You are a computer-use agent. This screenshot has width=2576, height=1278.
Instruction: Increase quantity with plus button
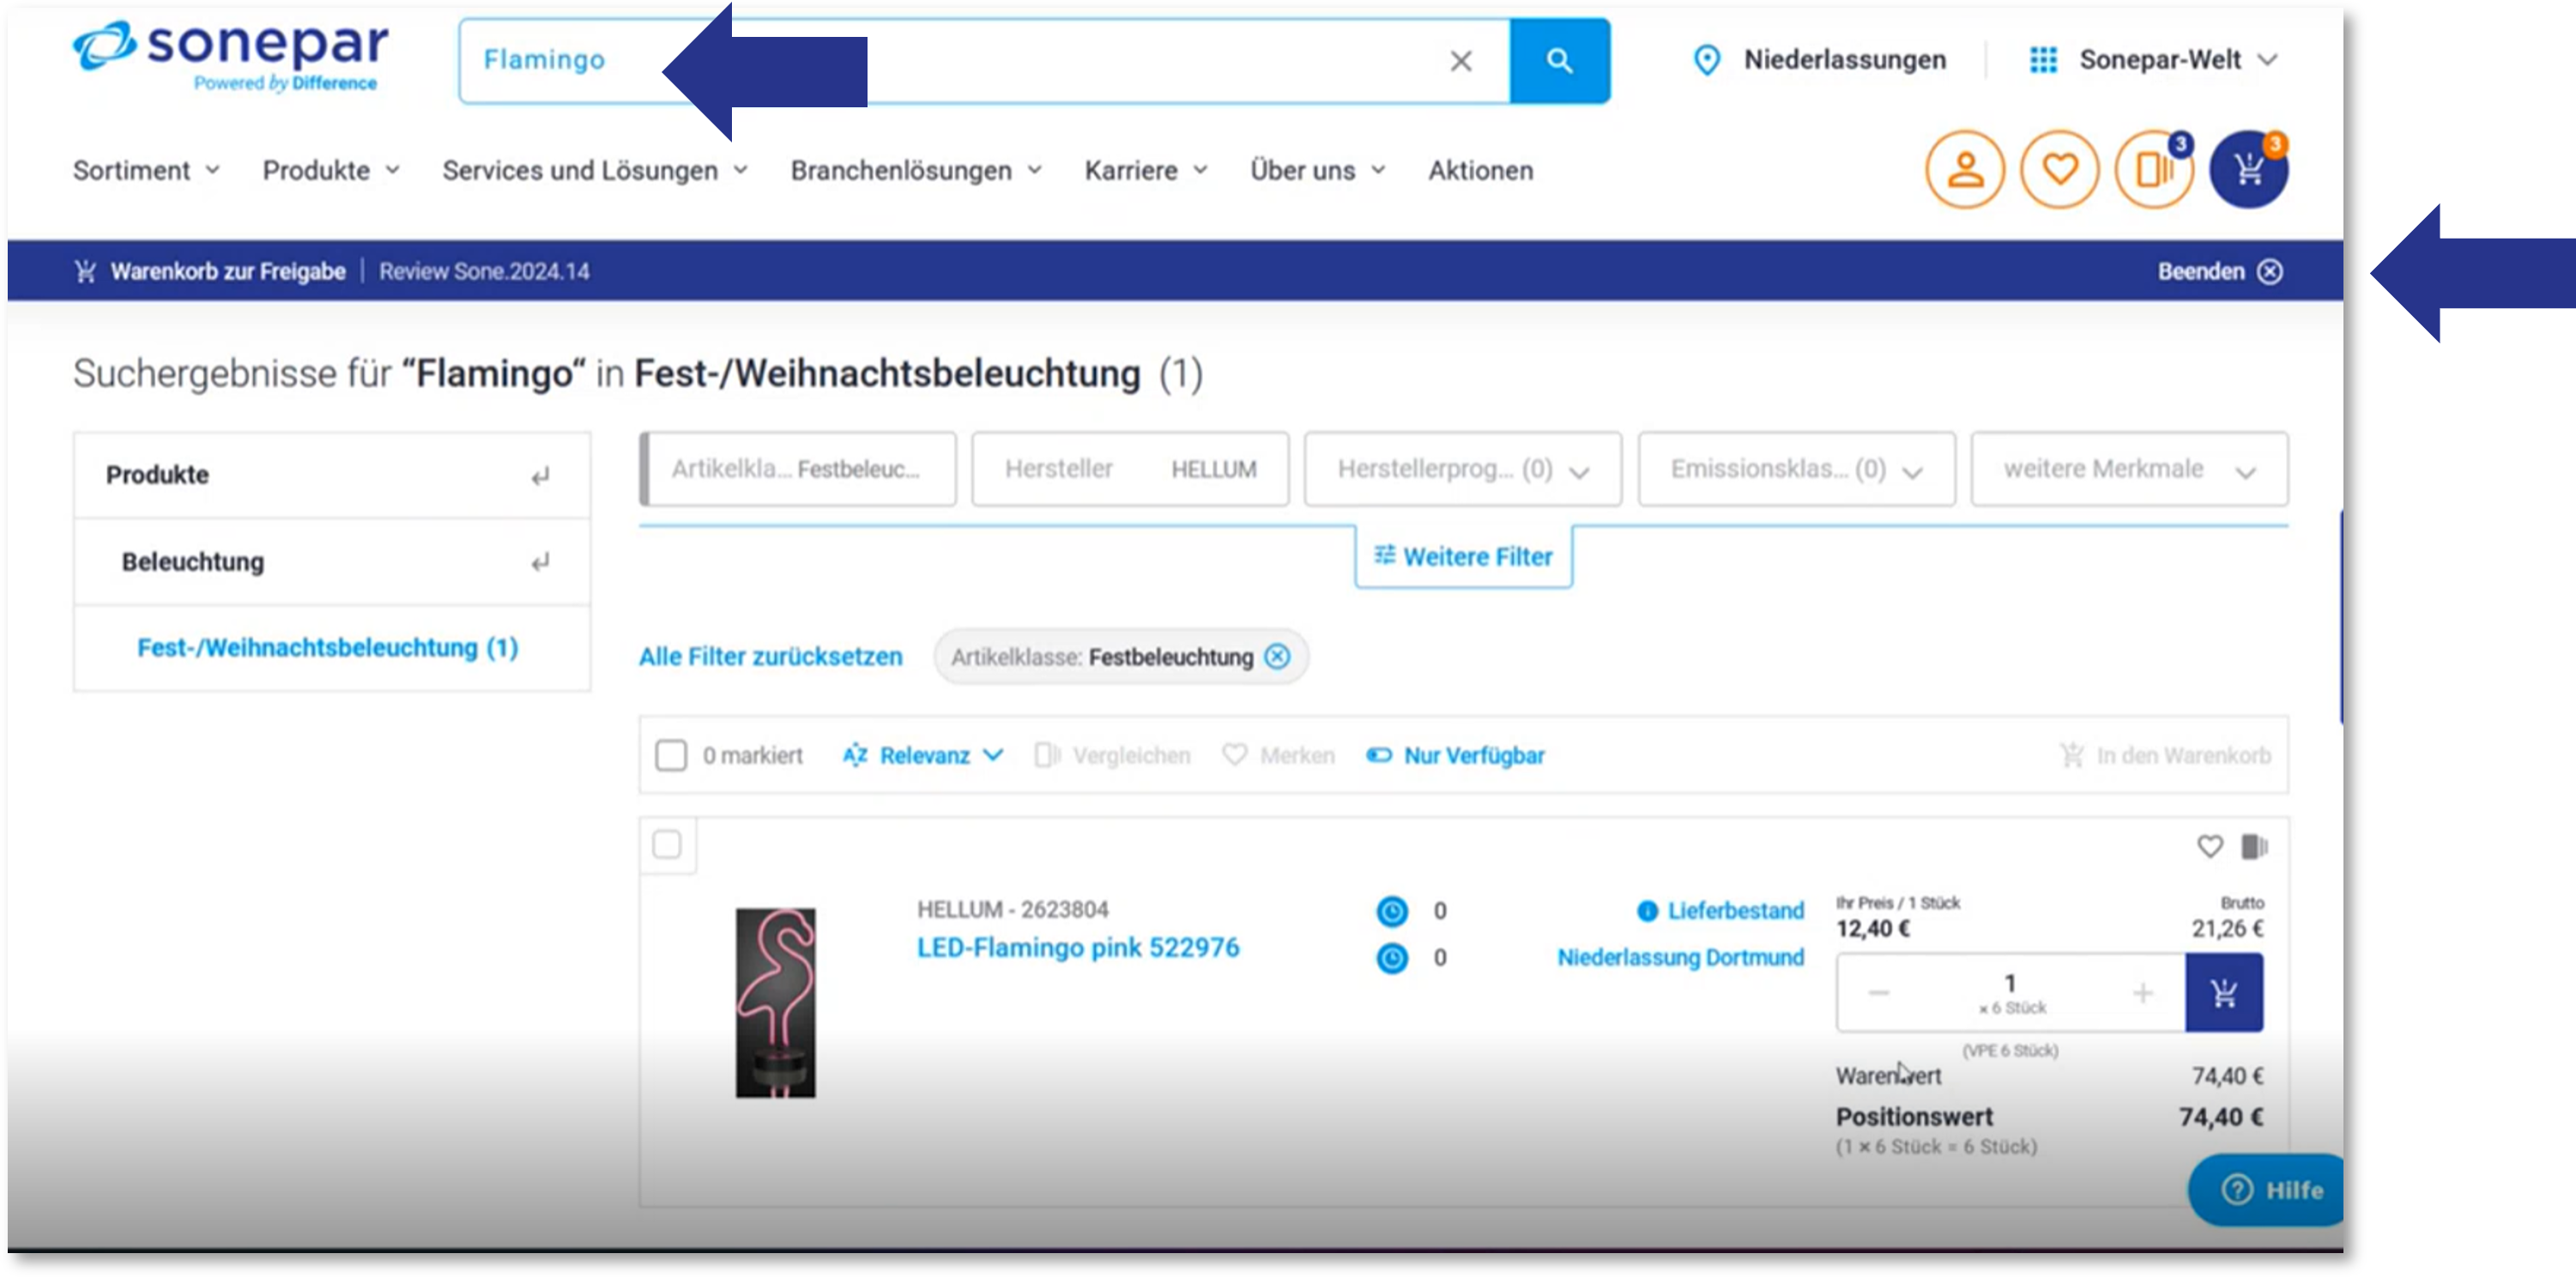pos(2142,992)
